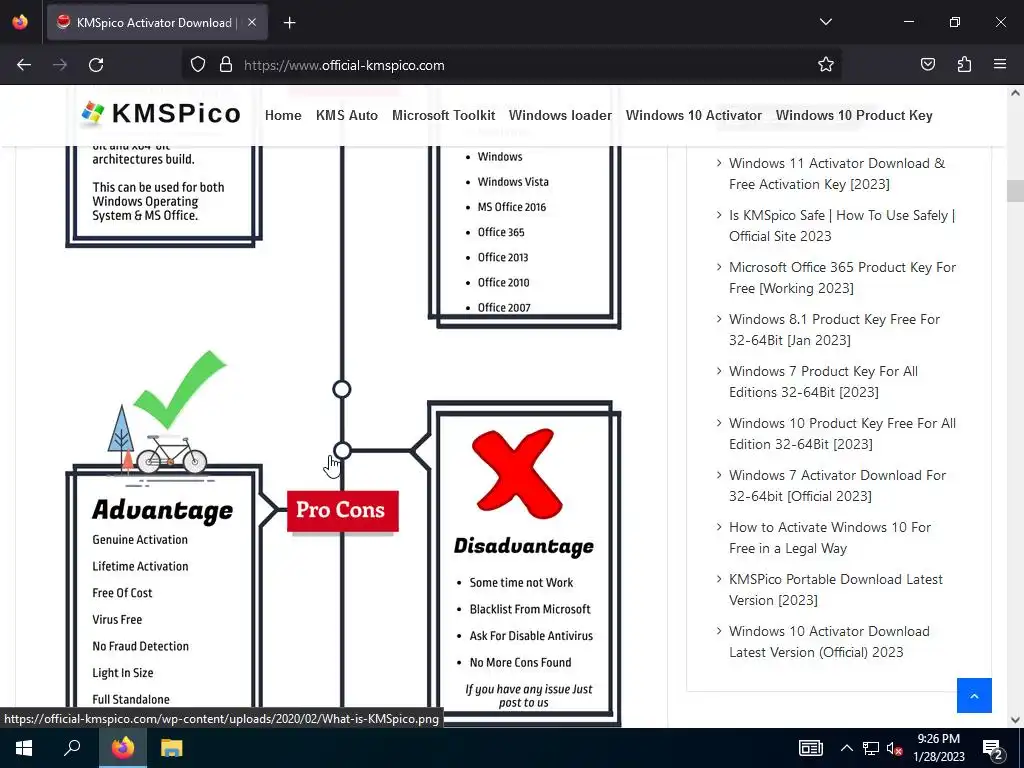1024x768 pixels.
Task: Click the red X disadvantage image
Action: (517, 473)
